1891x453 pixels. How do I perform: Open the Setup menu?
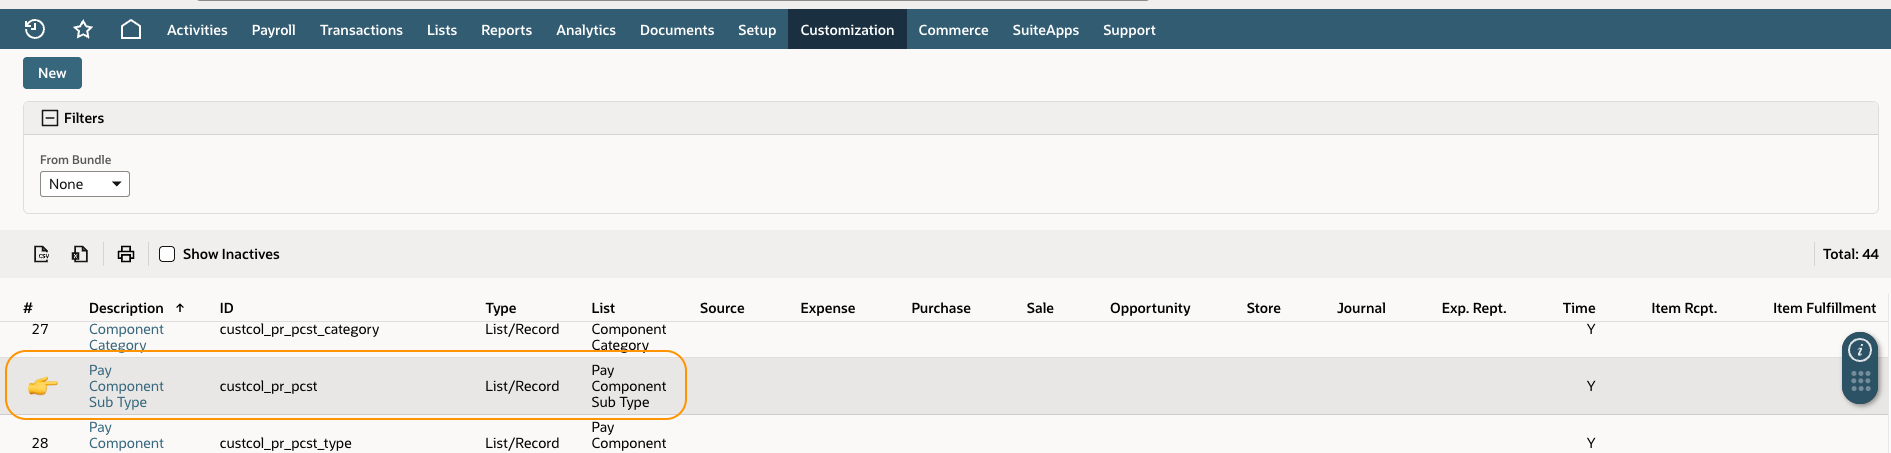[x=757, y=30]
